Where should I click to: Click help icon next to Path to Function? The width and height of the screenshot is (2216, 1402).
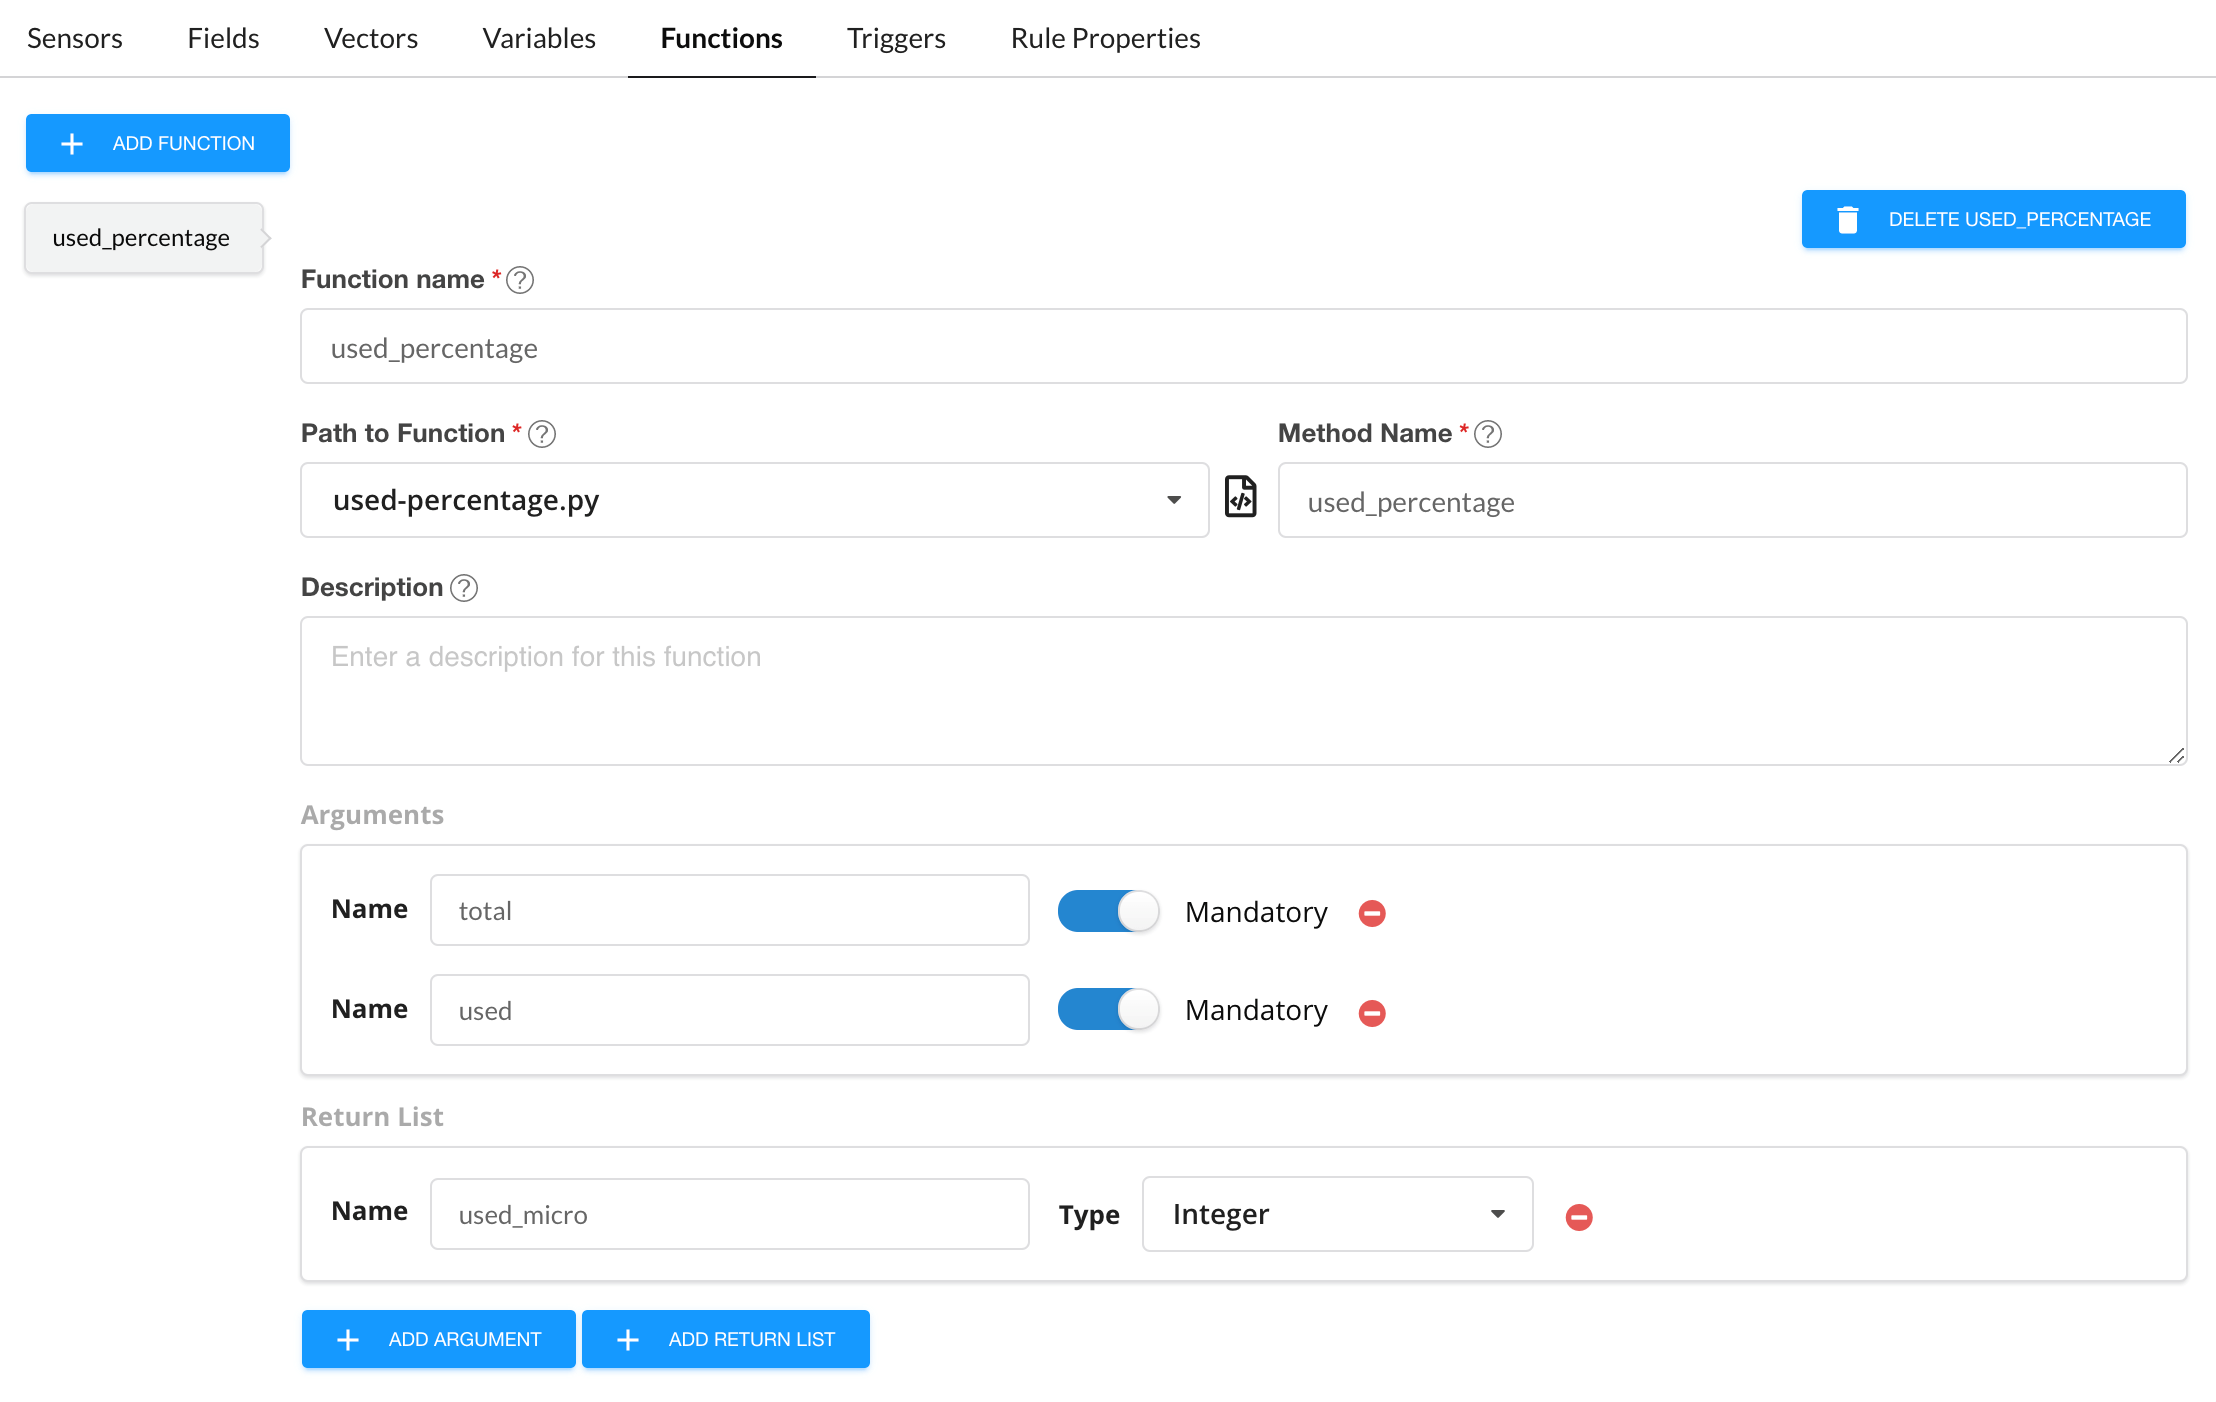pyautogui.click(x=542, y=434)
